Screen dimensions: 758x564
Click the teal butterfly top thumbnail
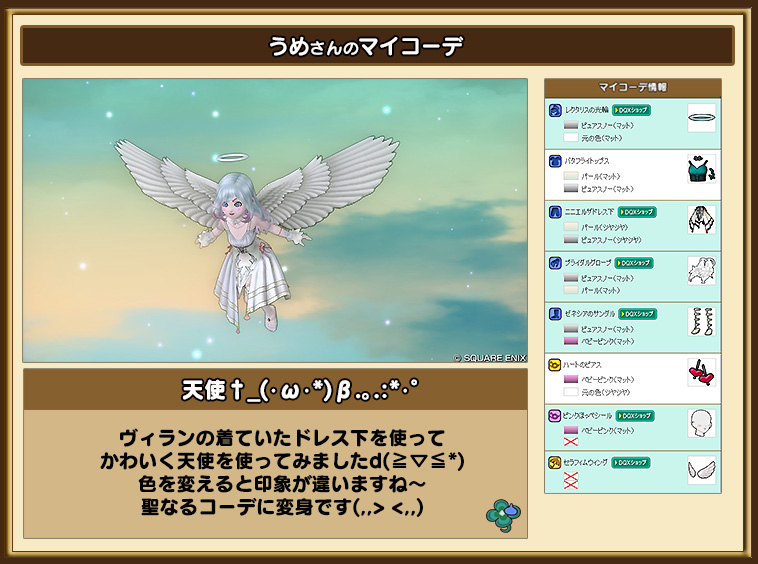pyautogui.click(x=701, y=169)
